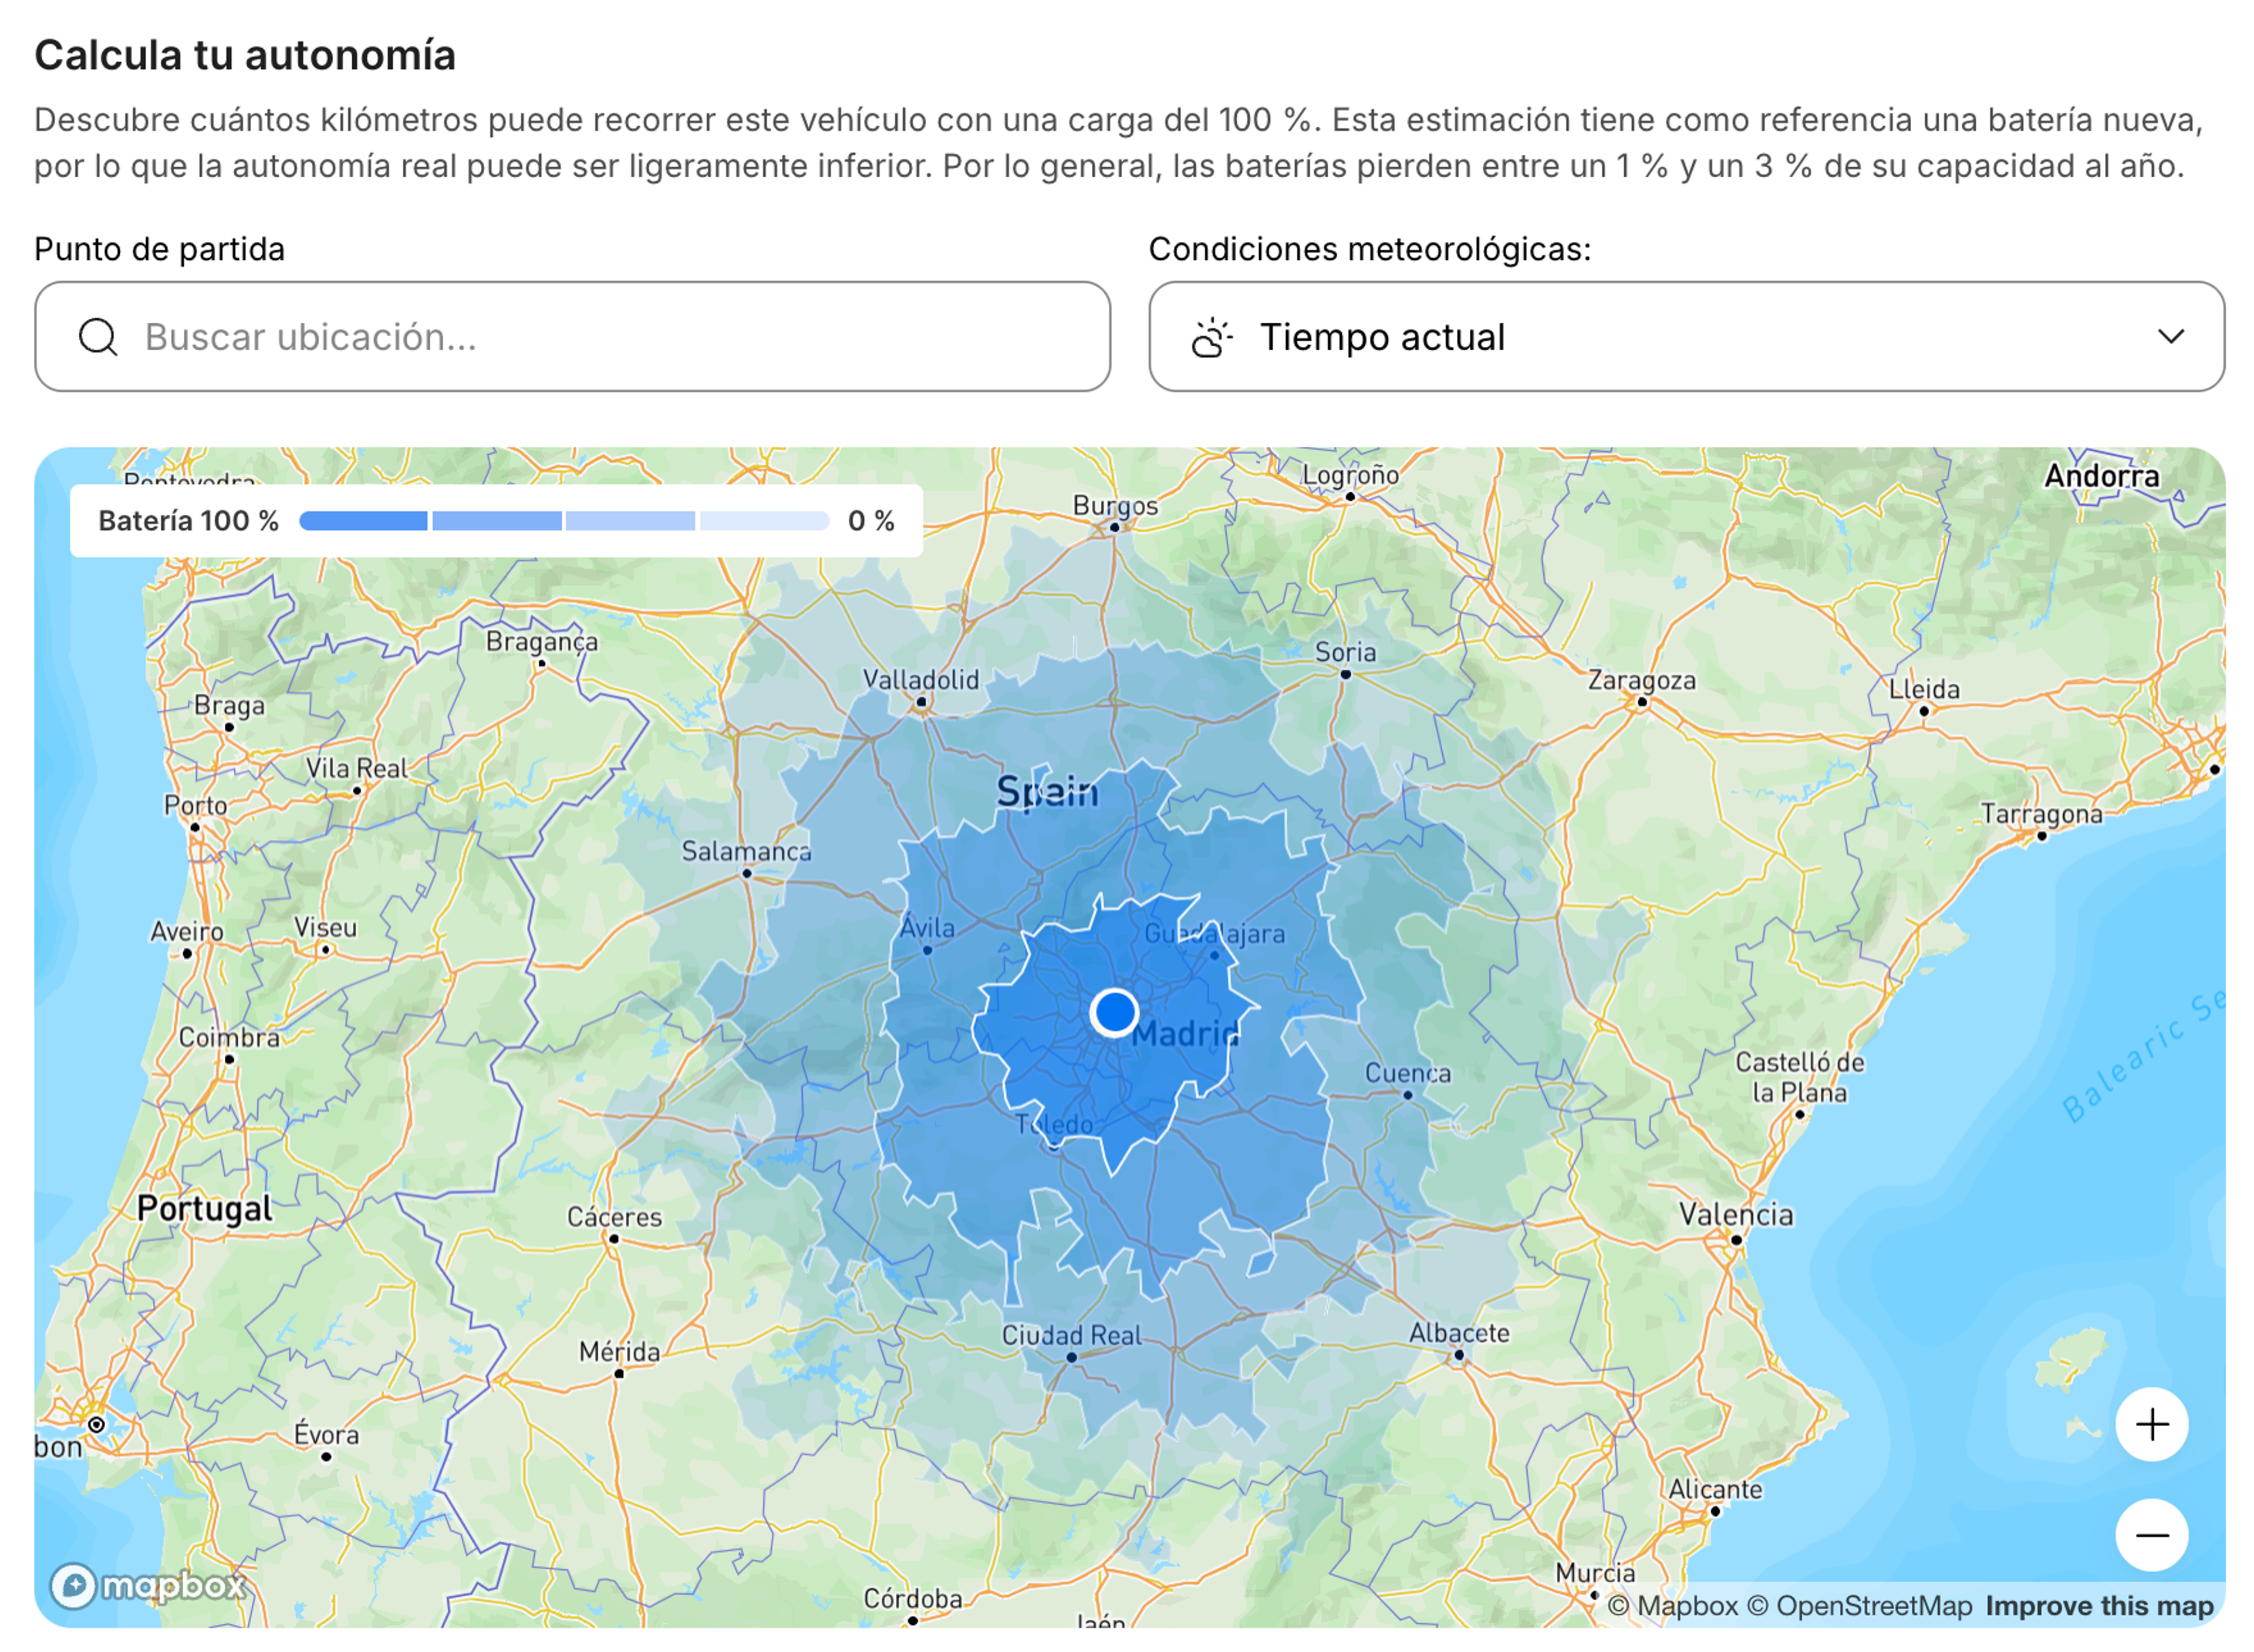Click the Castelló de la Plana label

(1798, 1077)
